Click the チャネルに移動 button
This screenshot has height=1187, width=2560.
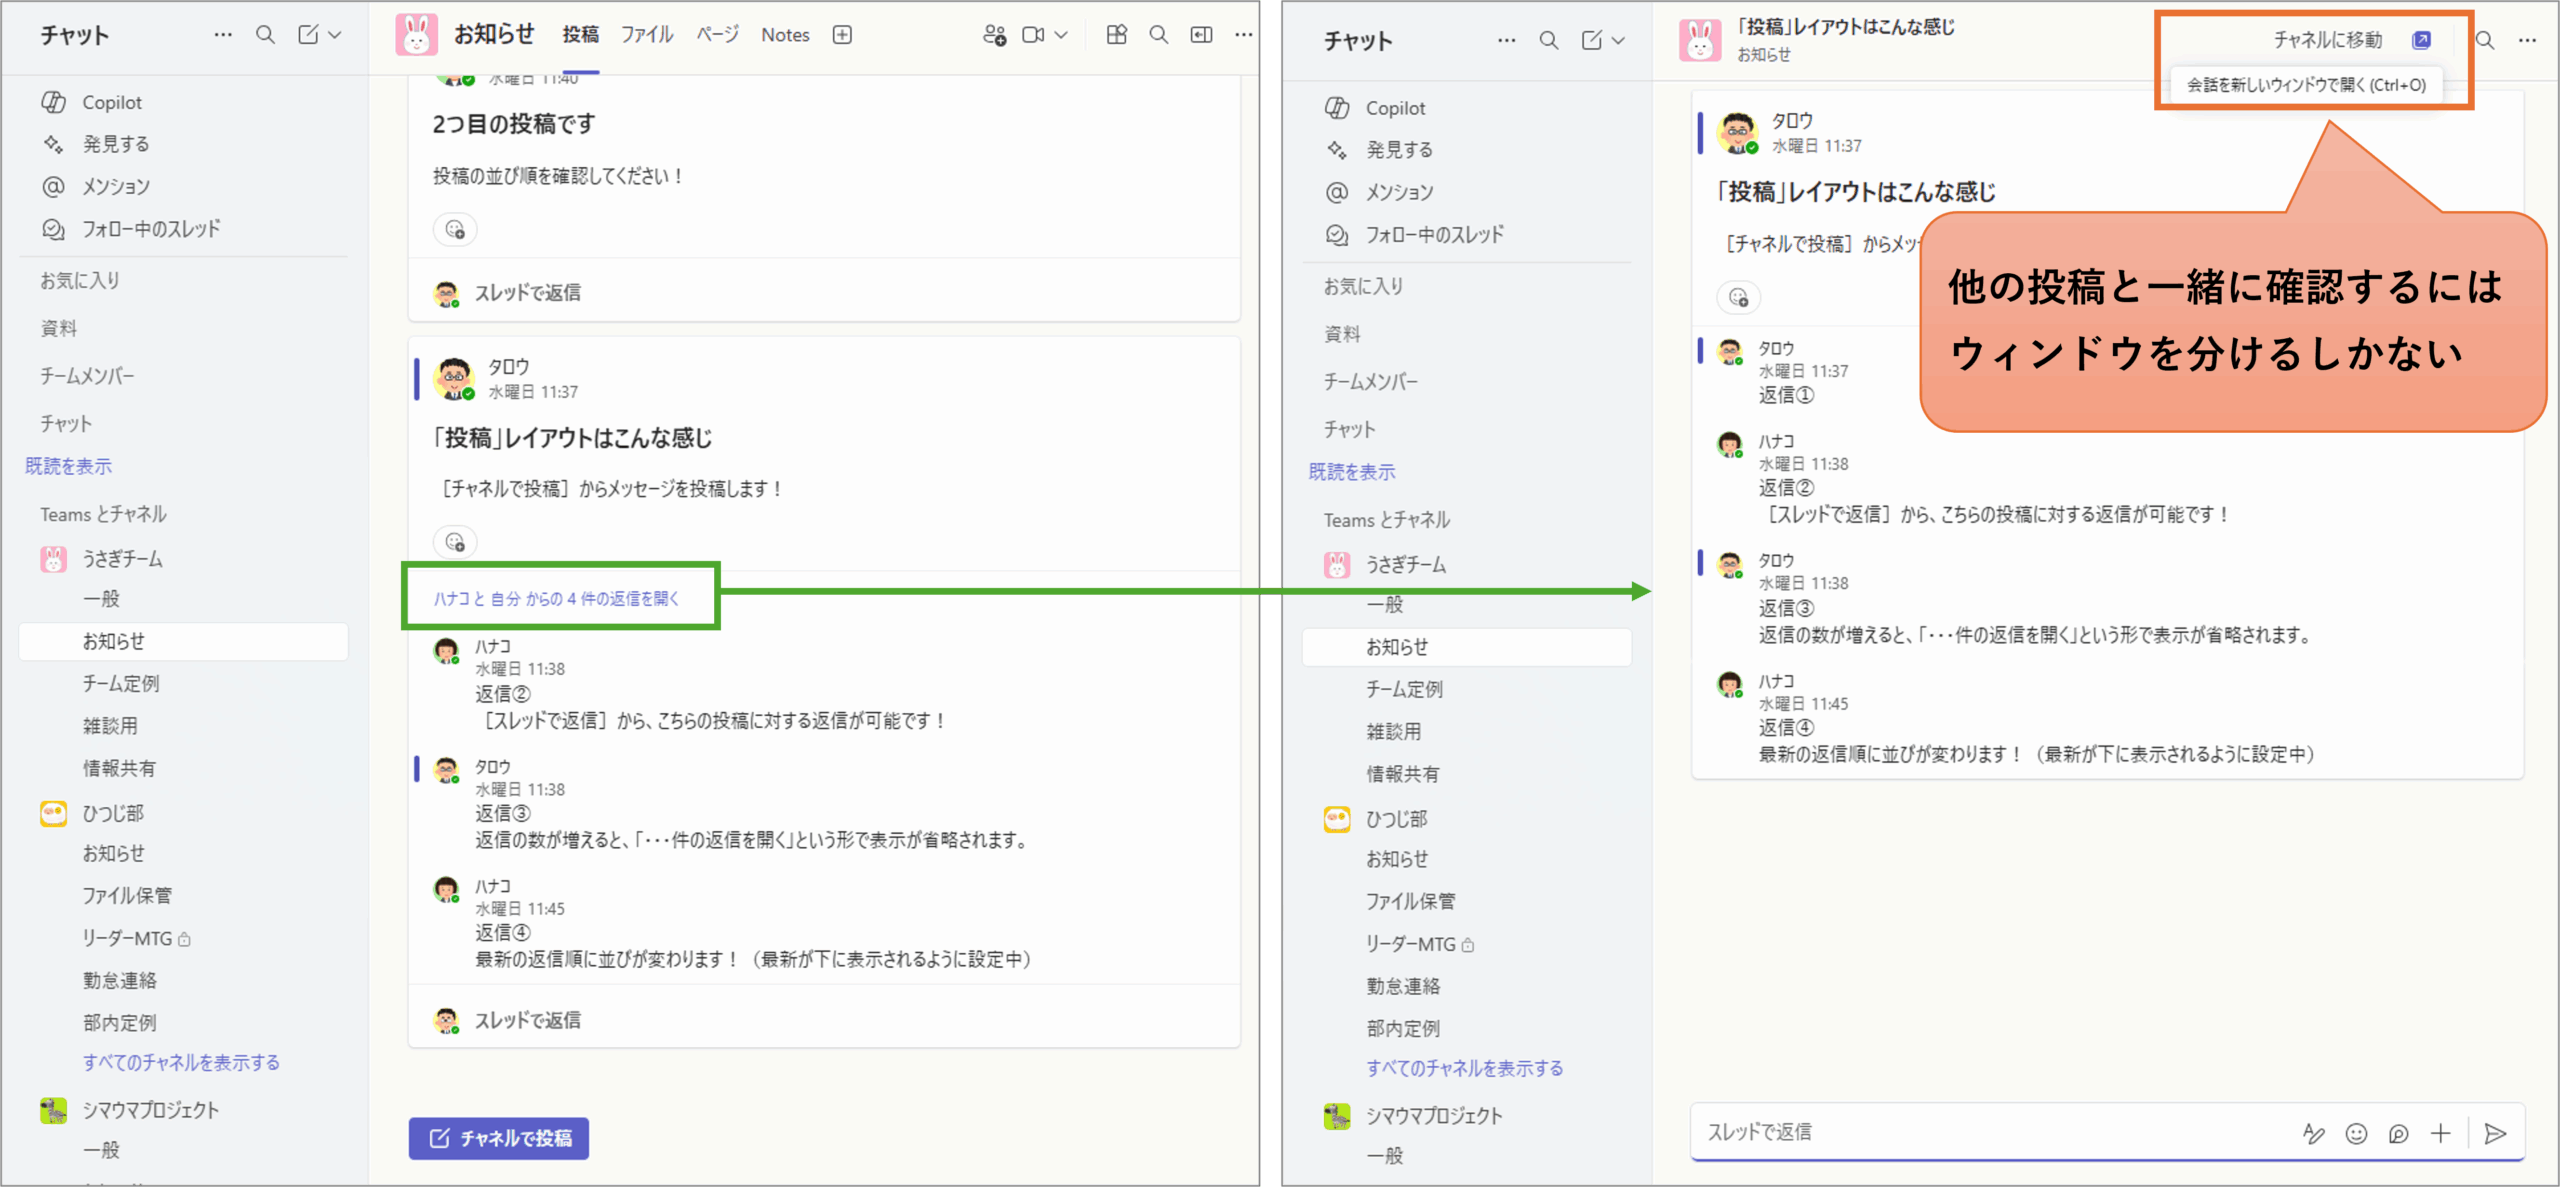2327,40
